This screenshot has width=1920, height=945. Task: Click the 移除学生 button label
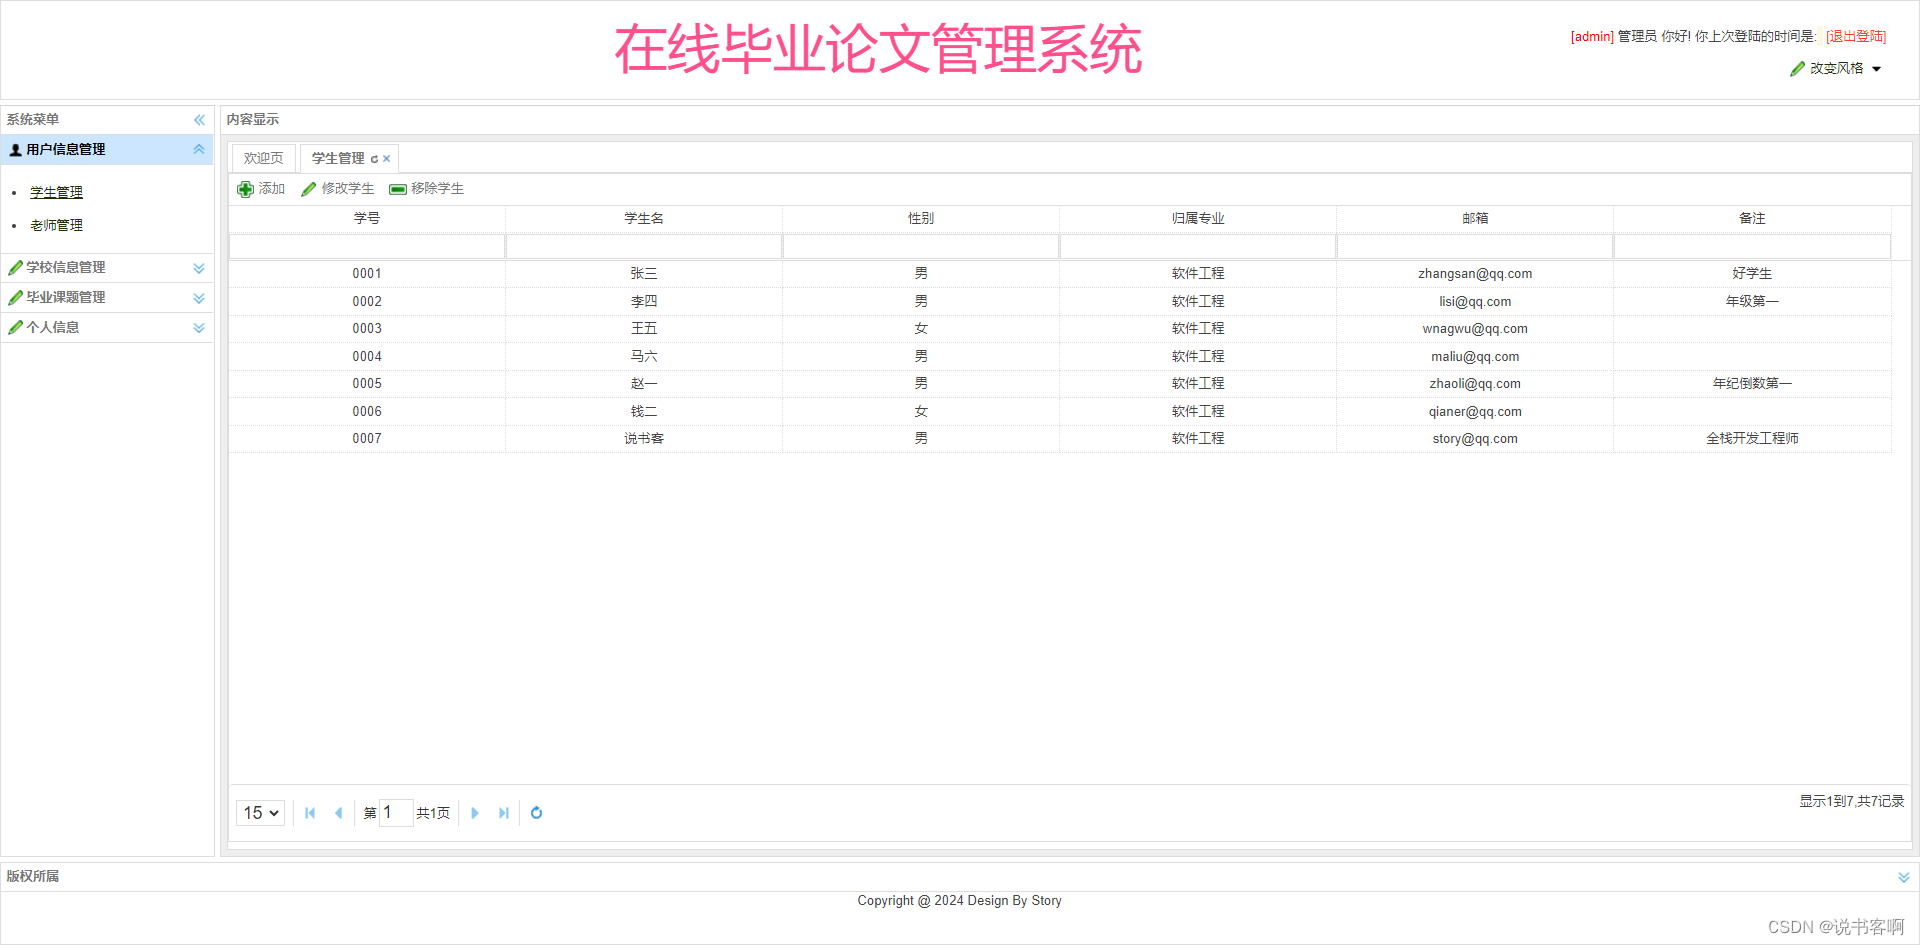pyautogui.click(x=438, y=189)
